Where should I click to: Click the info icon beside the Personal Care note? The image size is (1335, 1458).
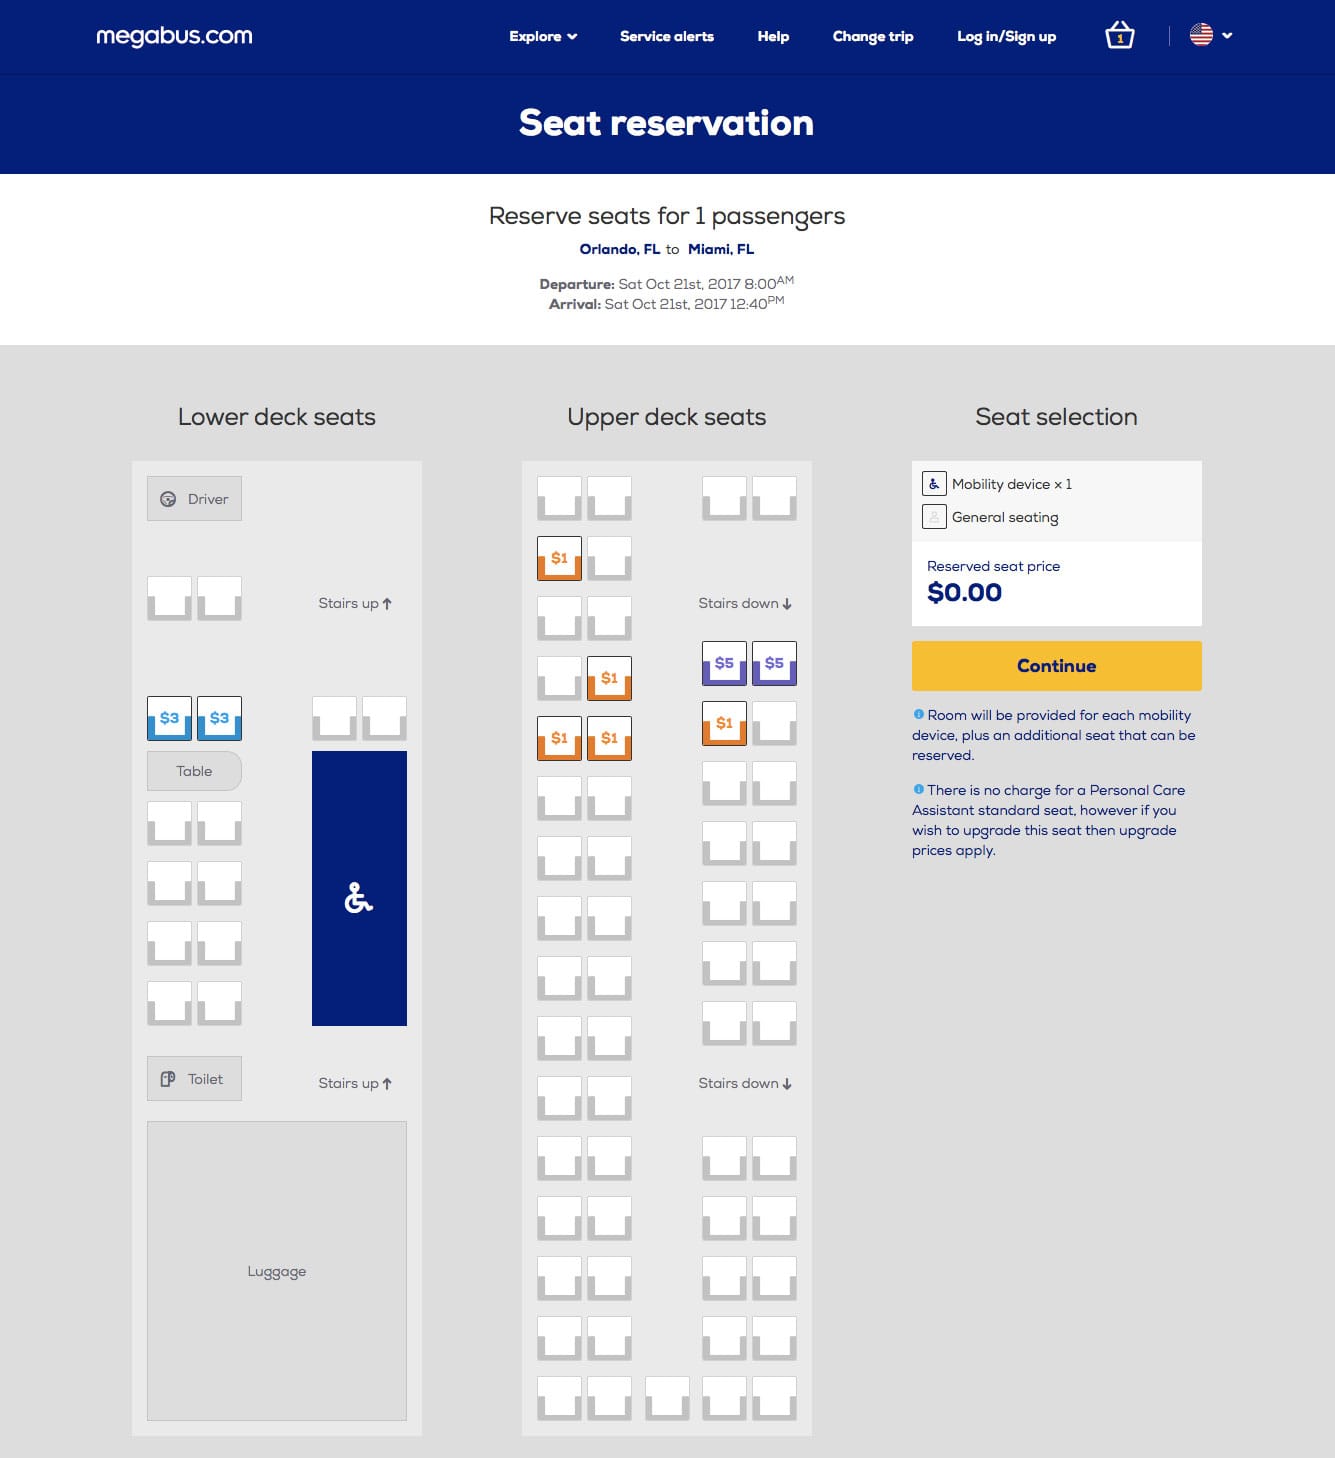(920, 789)
